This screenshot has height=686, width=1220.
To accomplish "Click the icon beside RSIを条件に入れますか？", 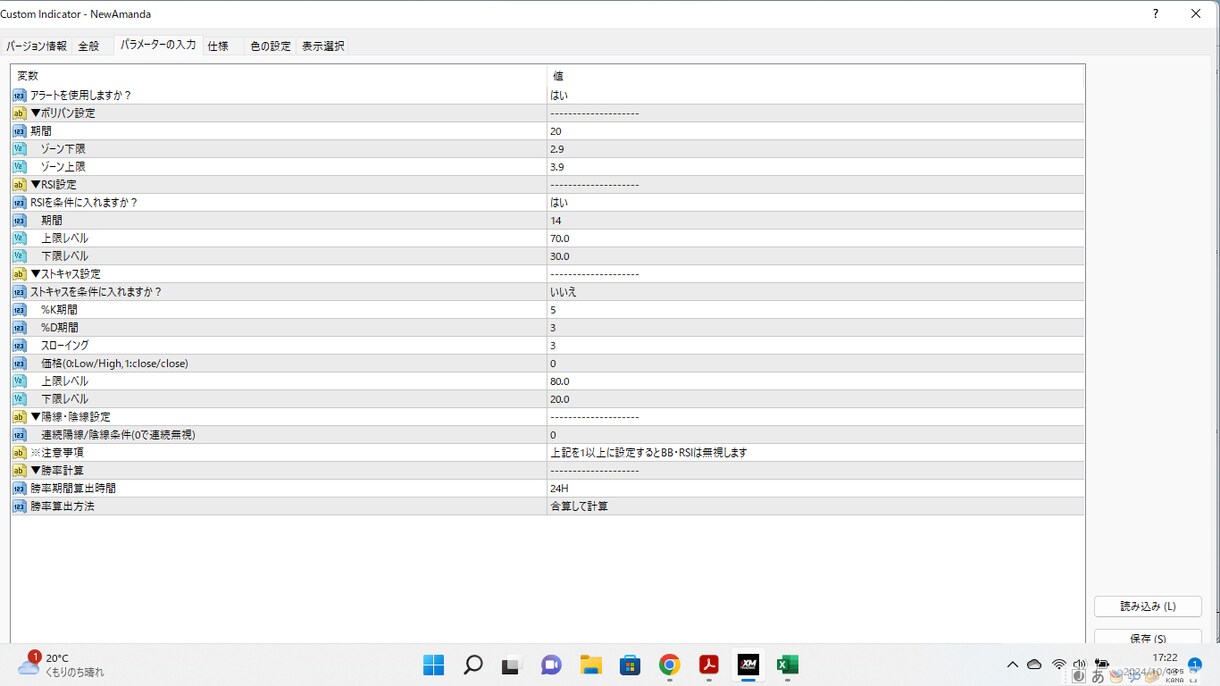I will tap(19, 203).
